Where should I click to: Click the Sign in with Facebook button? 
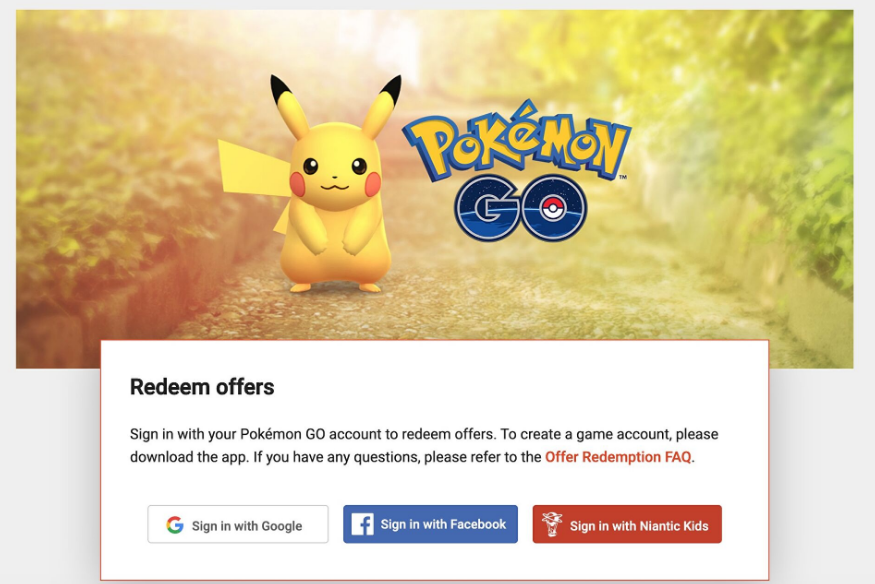click(x=430, y=524)
